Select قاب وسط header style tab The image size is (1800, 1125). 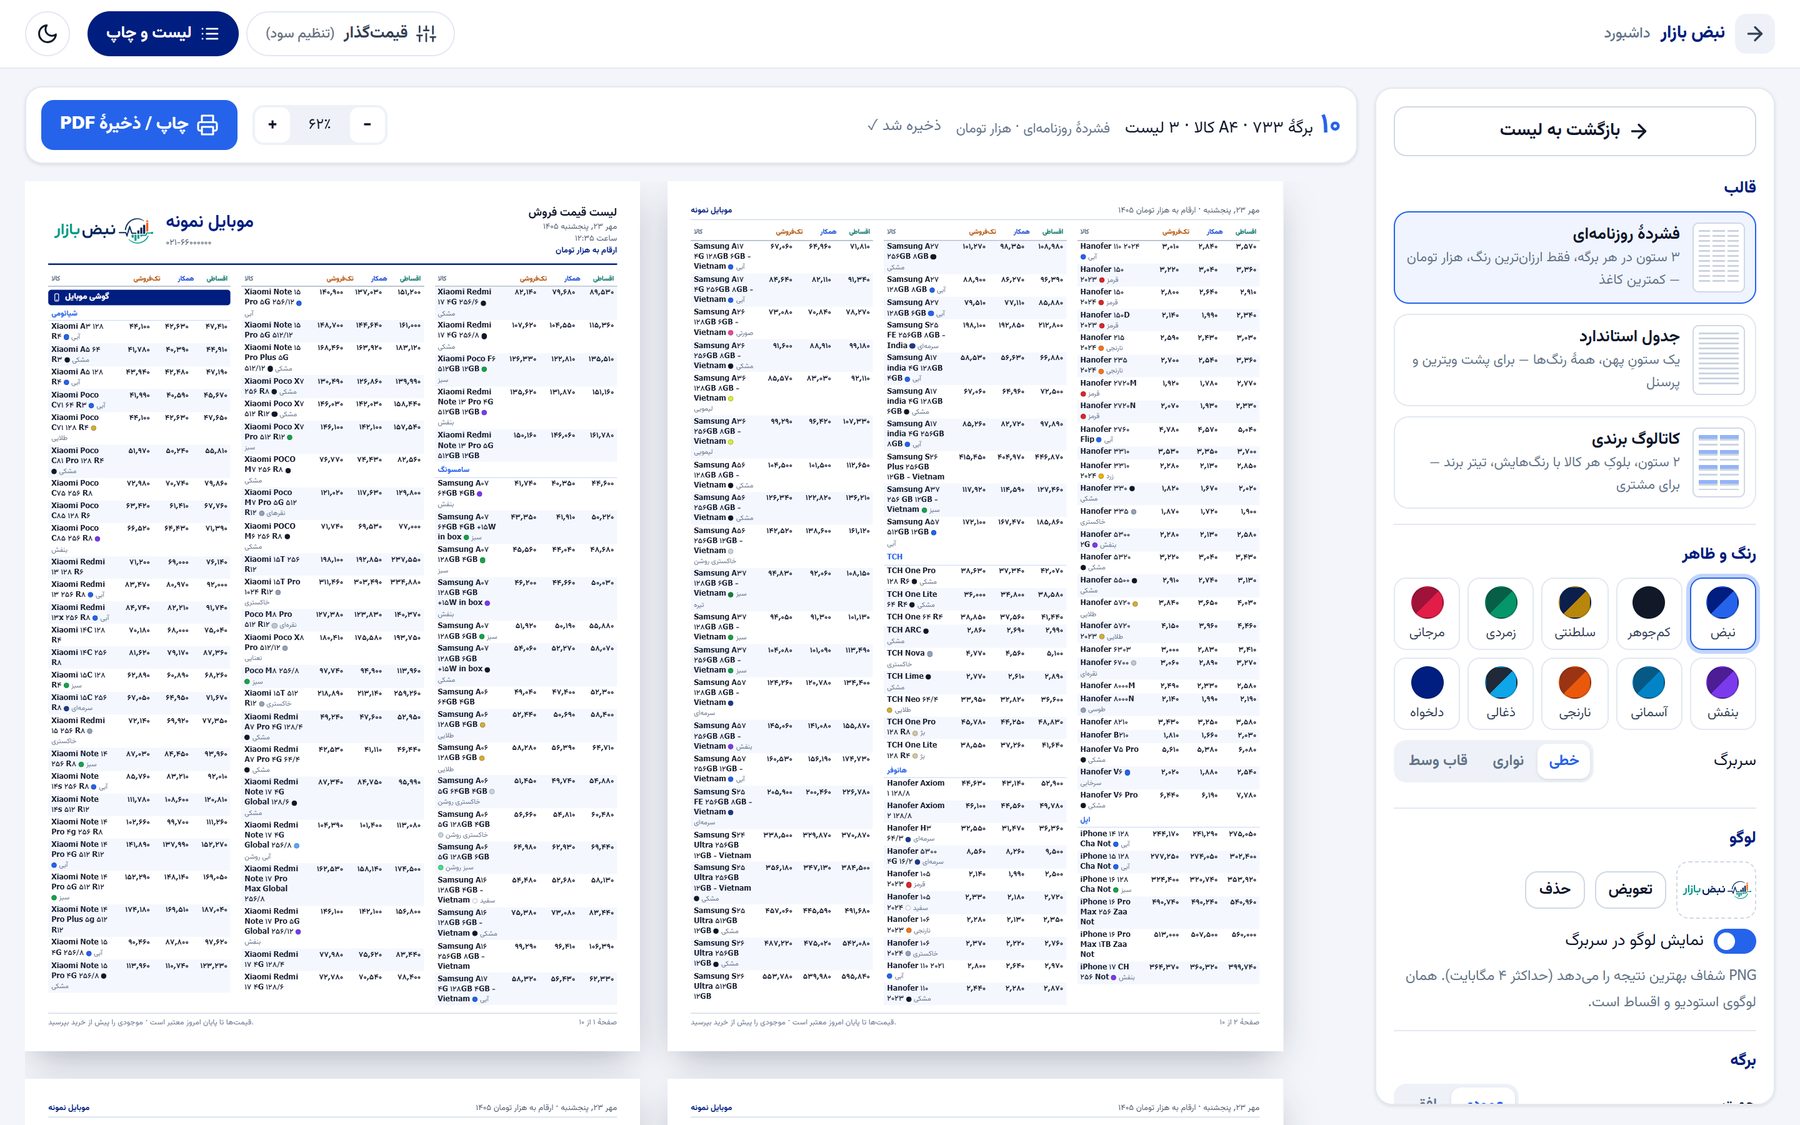[1438, 761]
